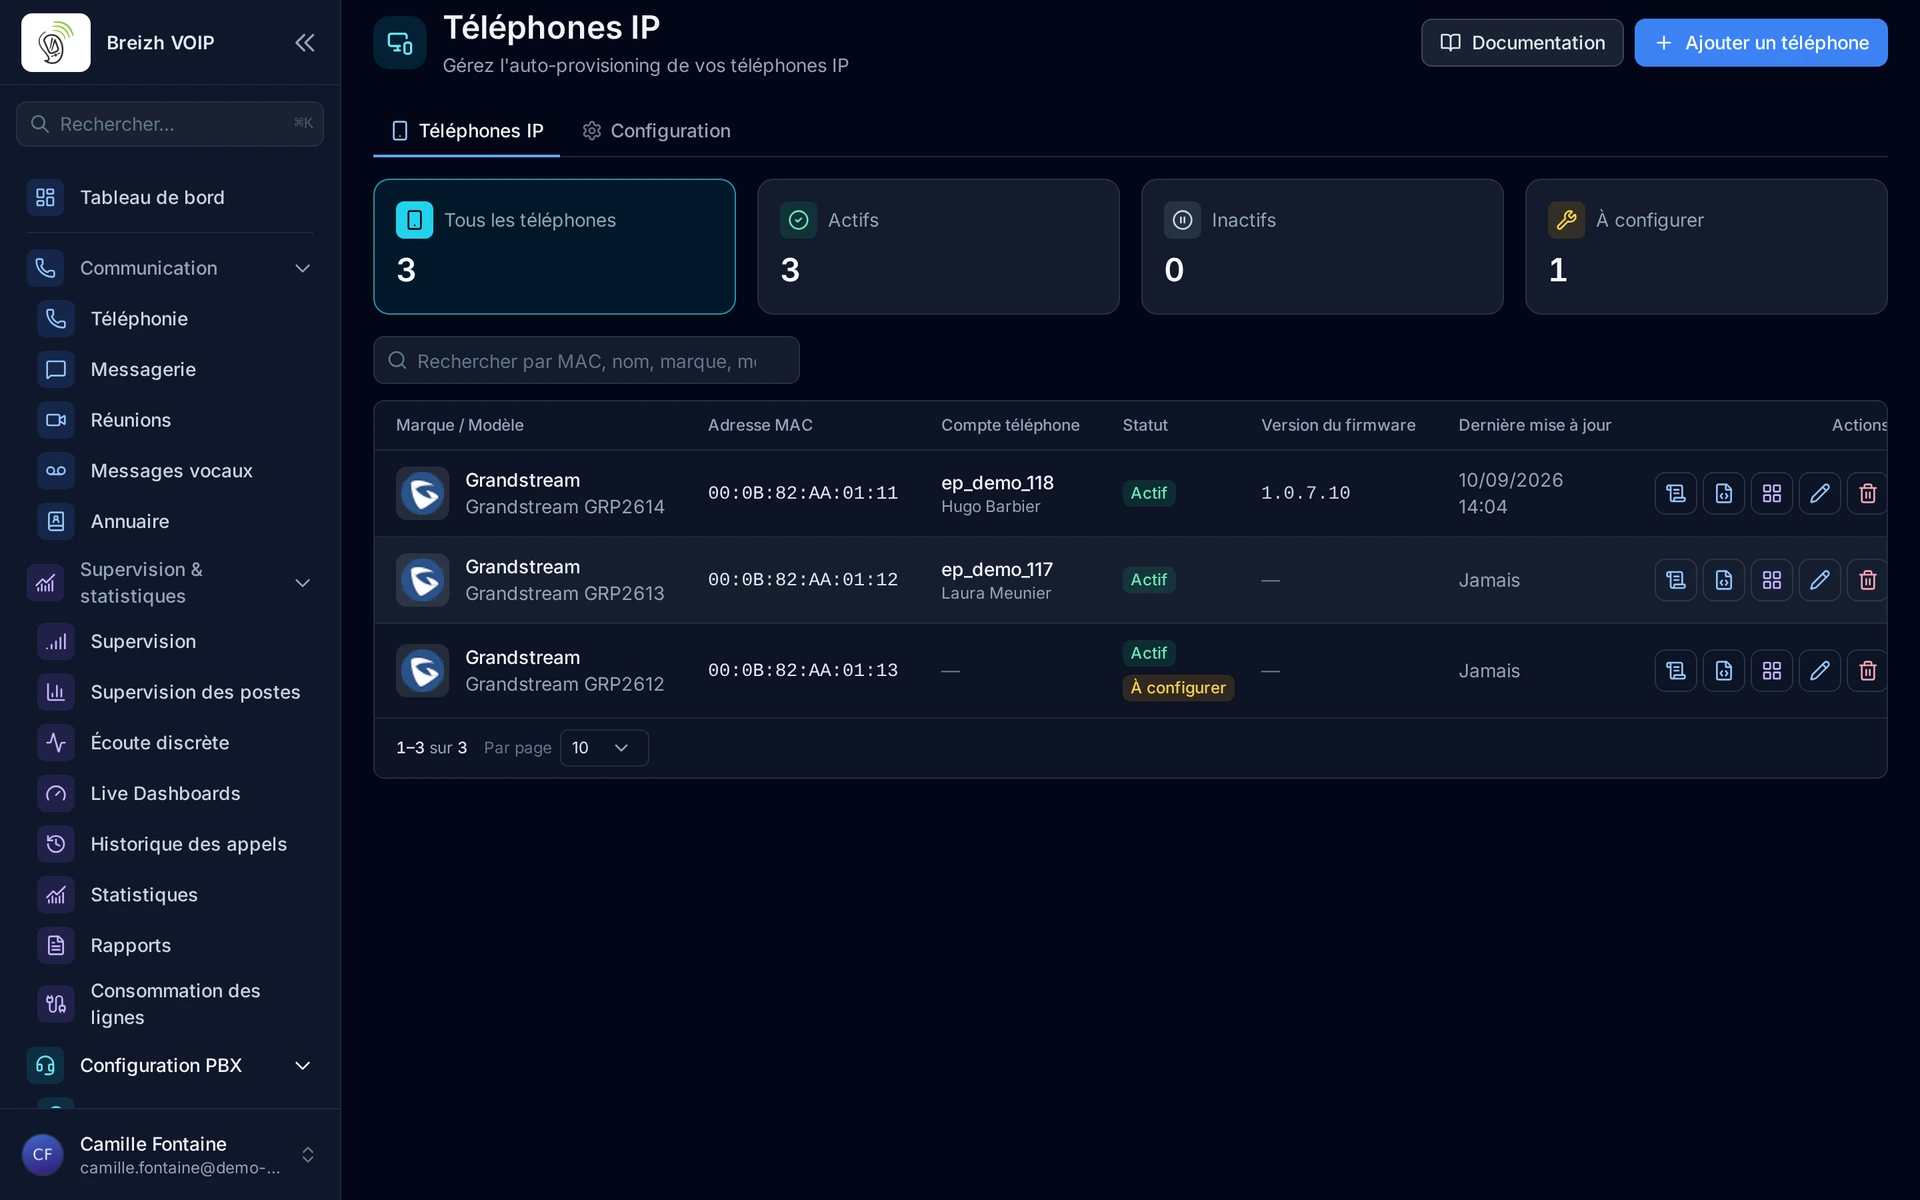The width and height of the screenshot is (1920, 1200).
Task: Select the Tous les téléphones card
Action: tap(554, 247)
